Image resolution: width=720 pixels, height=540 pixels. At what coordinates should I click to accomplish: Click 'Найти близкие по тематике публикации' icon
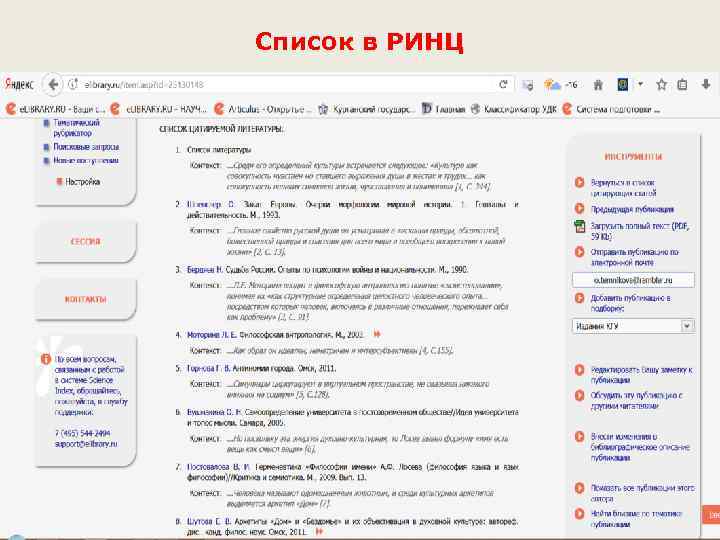(x=579, y=514)
